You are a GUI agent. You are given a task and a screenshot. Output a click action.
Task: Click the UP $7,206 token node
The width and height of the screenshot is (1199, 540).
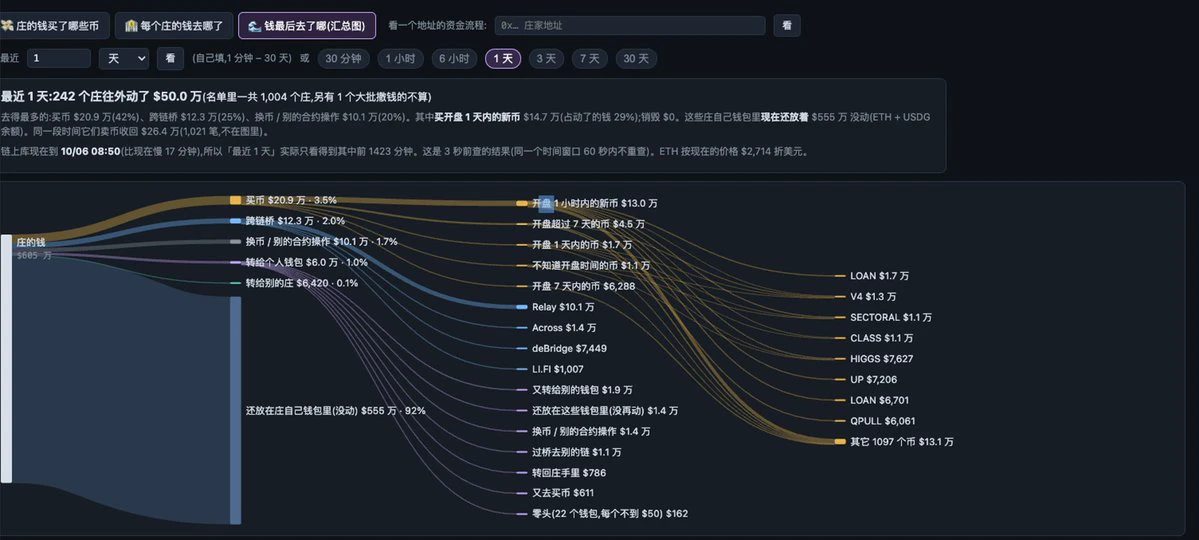pos(873,379)
